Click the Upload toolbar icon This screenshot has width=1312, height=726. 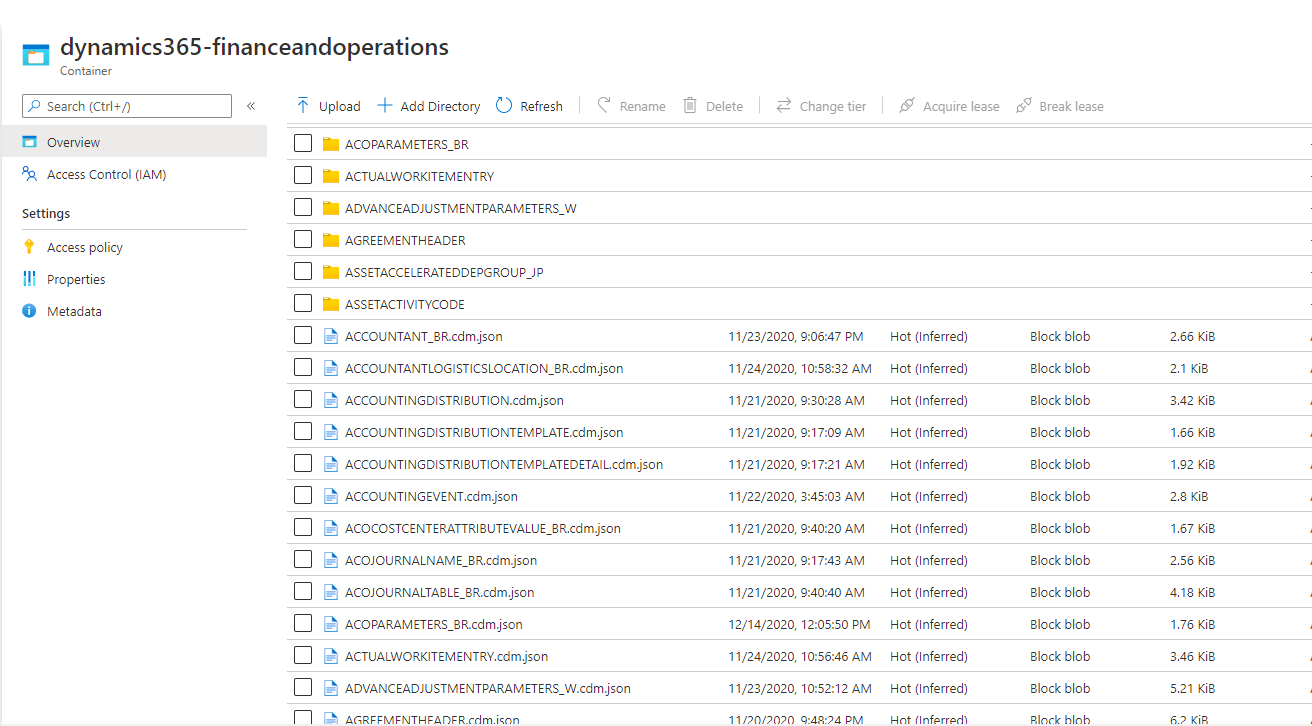pos(301,105)
